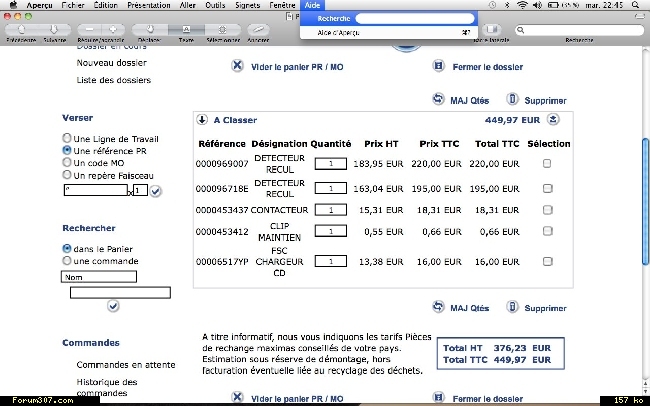Check the selection box for 000096718E
This screenshot has width=650, height=406.
click(x=547, y=189)
